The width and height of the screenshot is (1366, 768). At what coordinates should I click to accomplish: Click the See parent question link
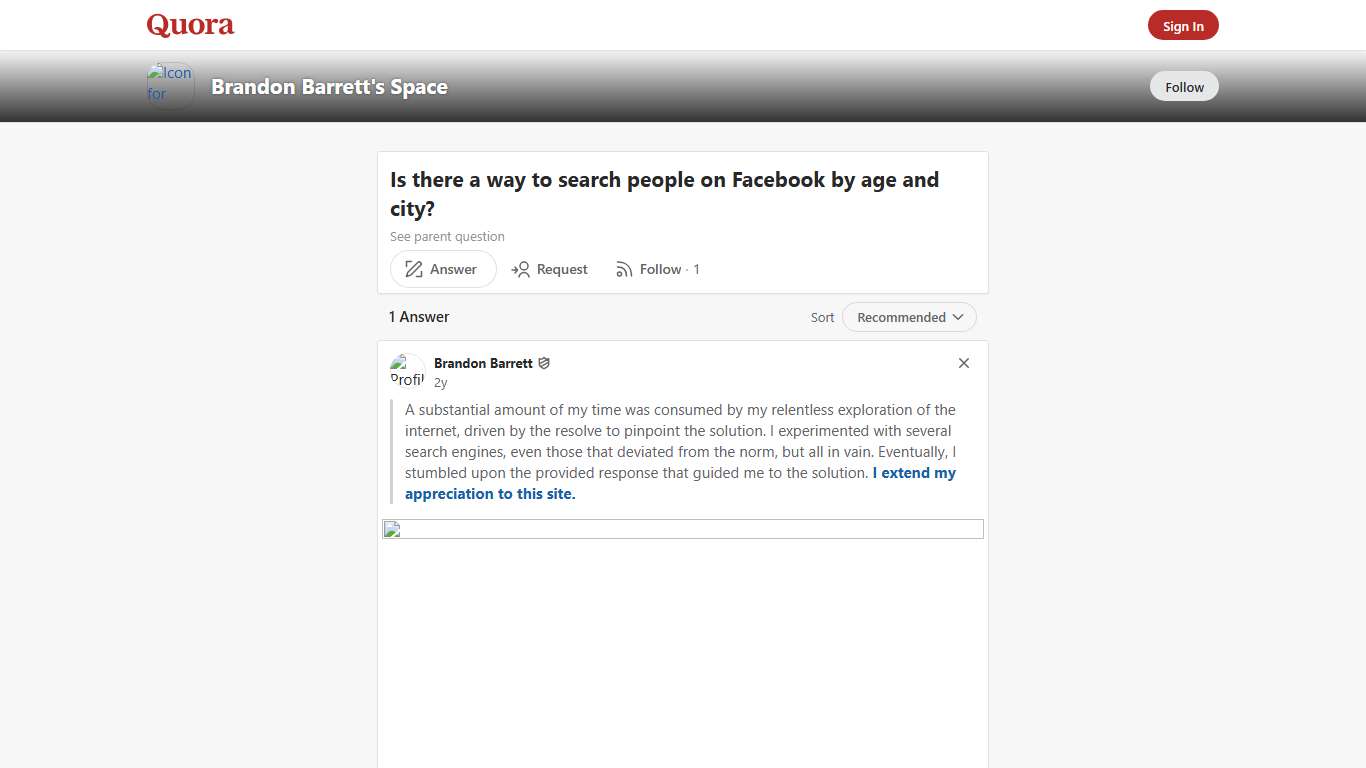point(447,236)
